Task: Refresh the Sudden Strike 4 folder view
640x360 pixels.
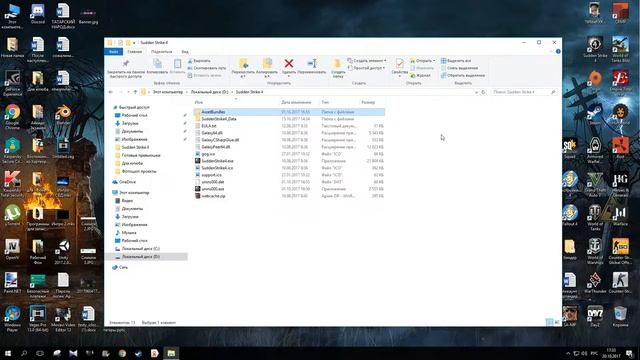Action: click(483, 92)
